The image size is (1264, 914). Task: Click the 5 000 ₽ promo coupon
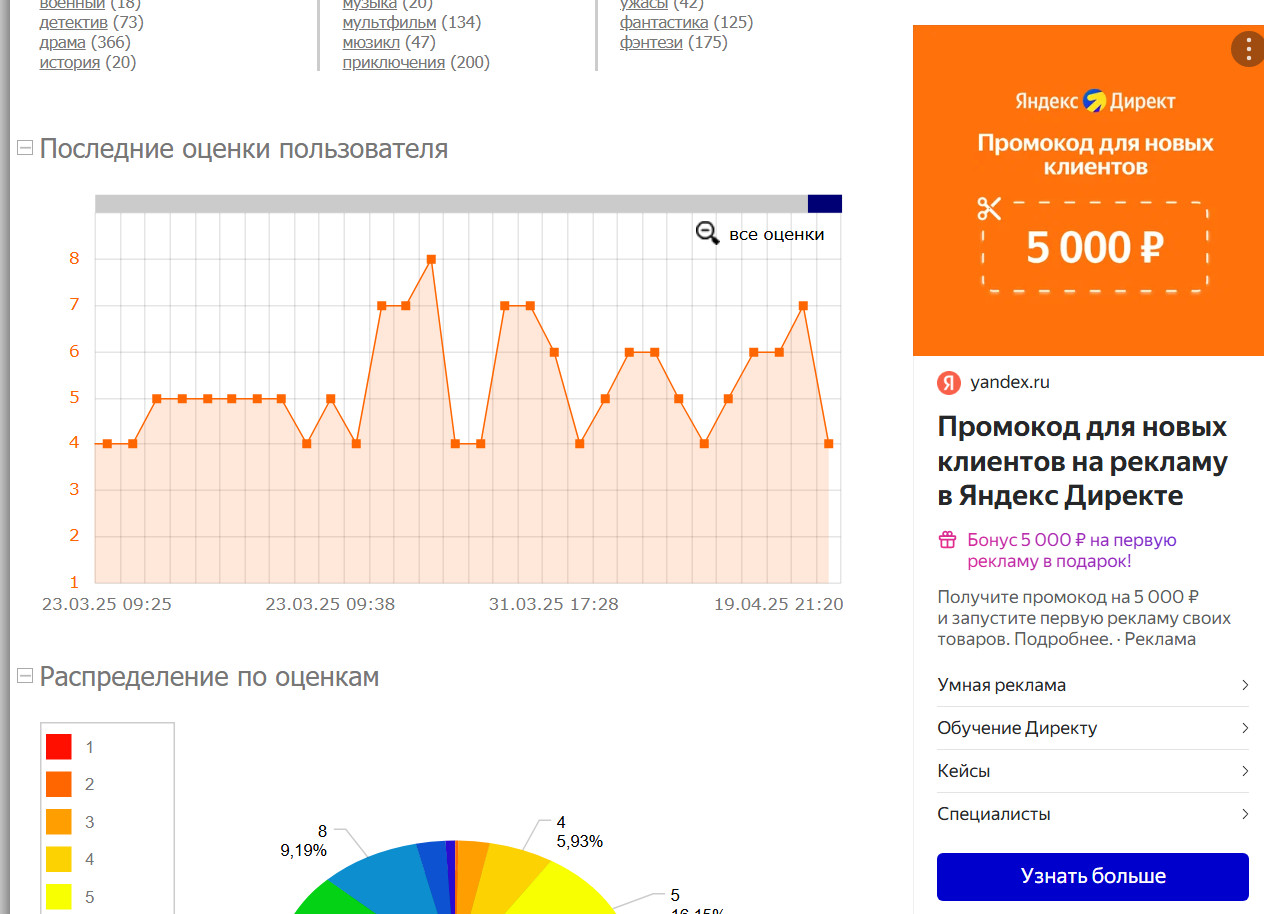click(x=1094, y=247)
